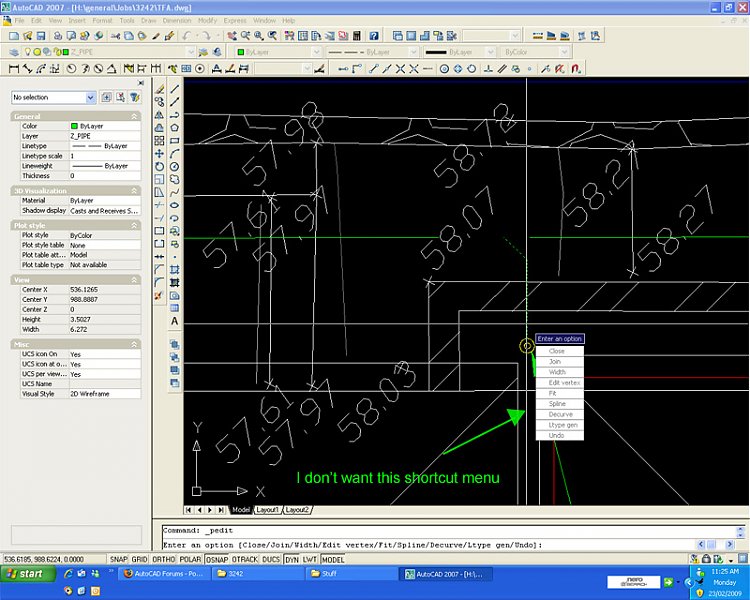Open the ByLayer linetype control dropdown

(x=413, y=52)
